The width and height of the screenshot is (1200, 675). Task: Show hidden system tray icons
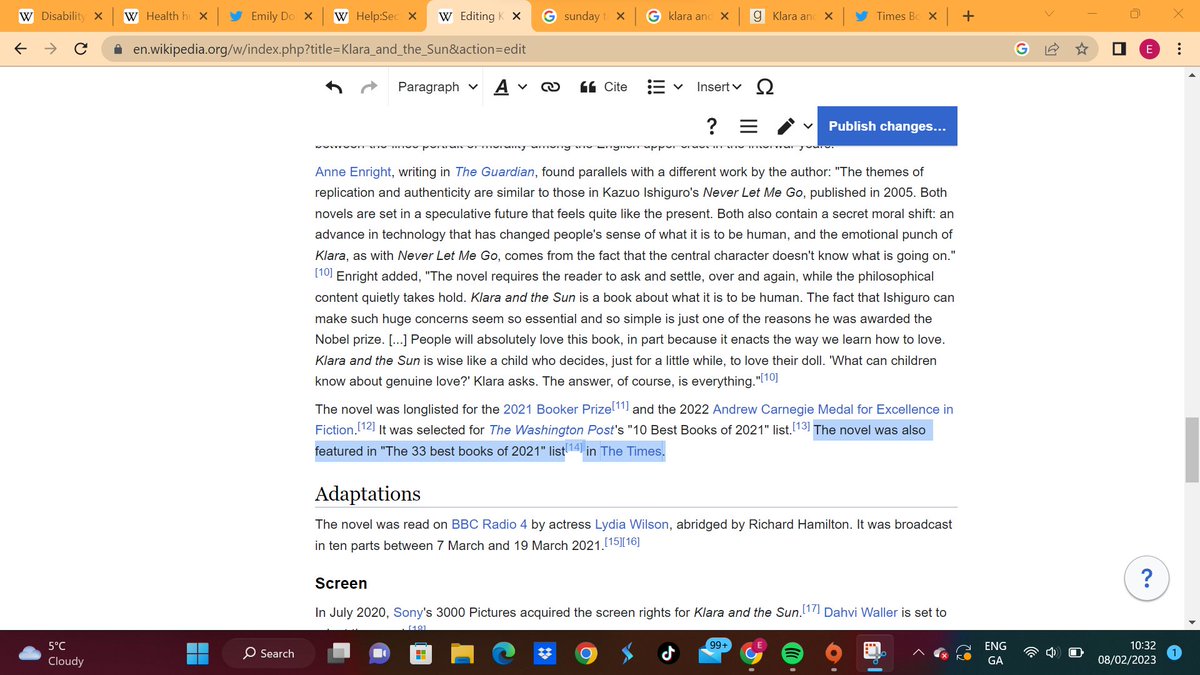click(x=916, y=653)
